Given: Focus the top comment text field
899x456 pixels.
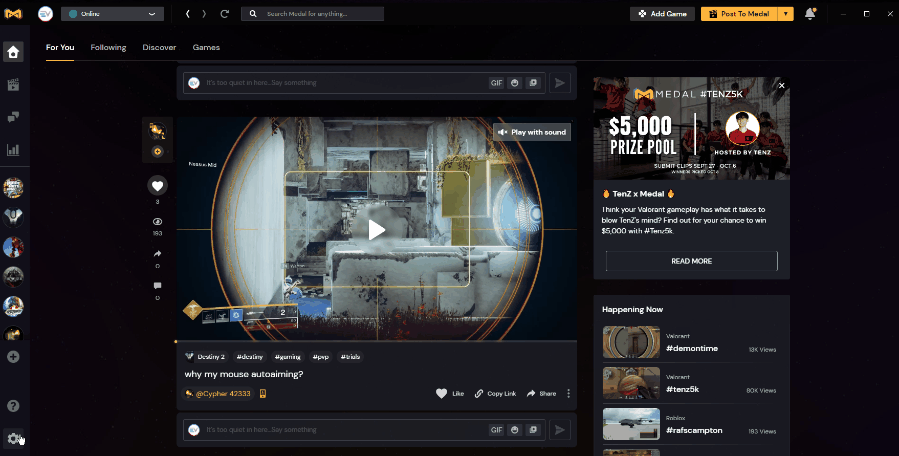Looking at the screenshot, I should [x=344, y=83].
